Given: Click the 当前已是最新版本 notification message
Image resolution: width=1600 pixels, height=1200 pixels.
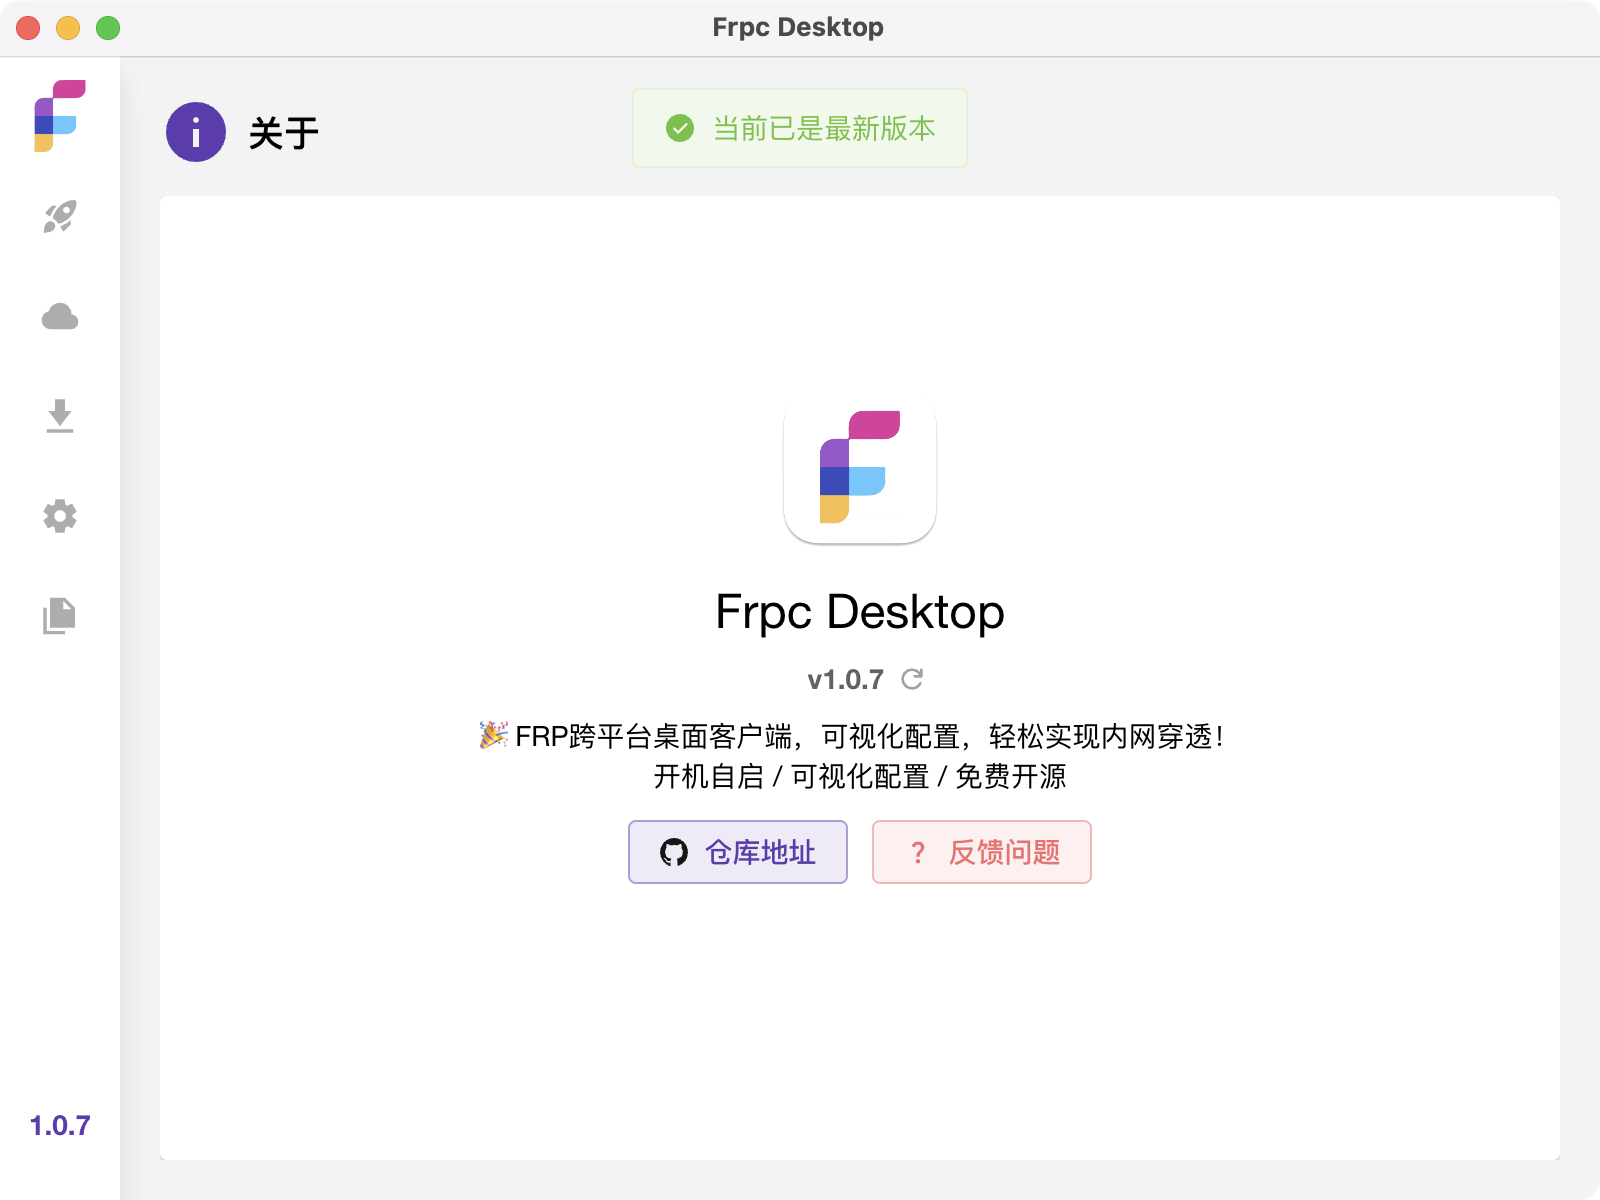Looking at the screenshot, I should pos(823,128).
